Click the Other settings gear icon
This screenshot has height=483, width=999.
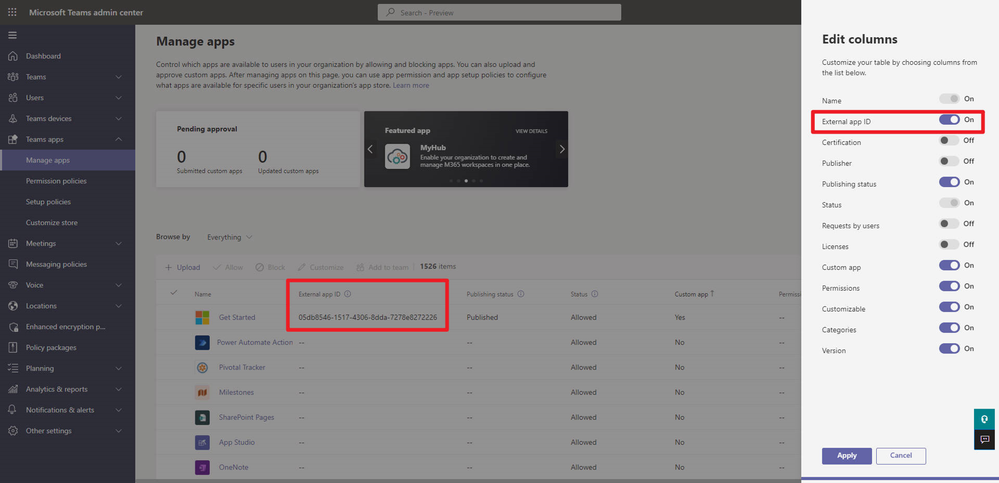pyautogui.click(x=12, y=431)
